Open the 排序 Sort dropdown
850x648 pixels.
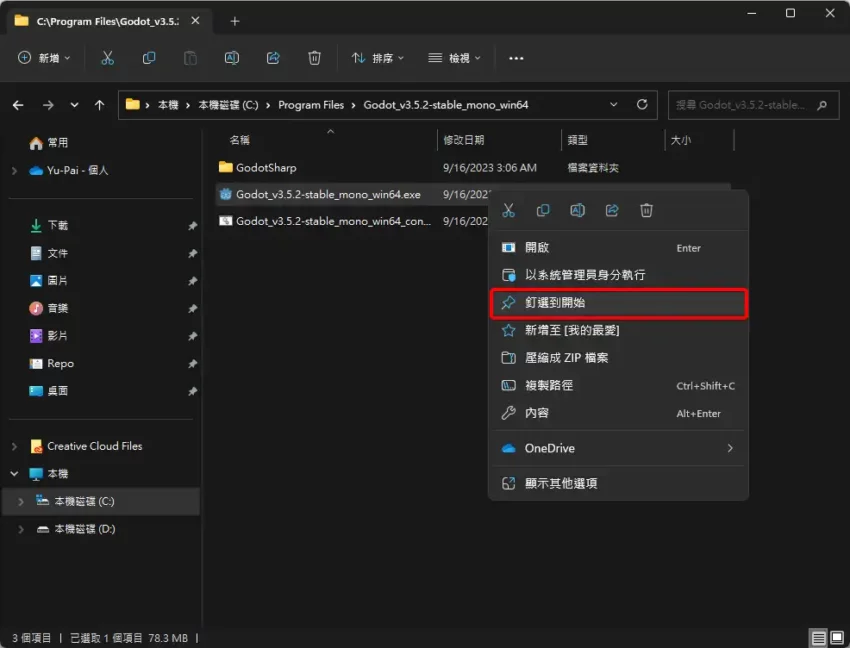coord(377,58)
